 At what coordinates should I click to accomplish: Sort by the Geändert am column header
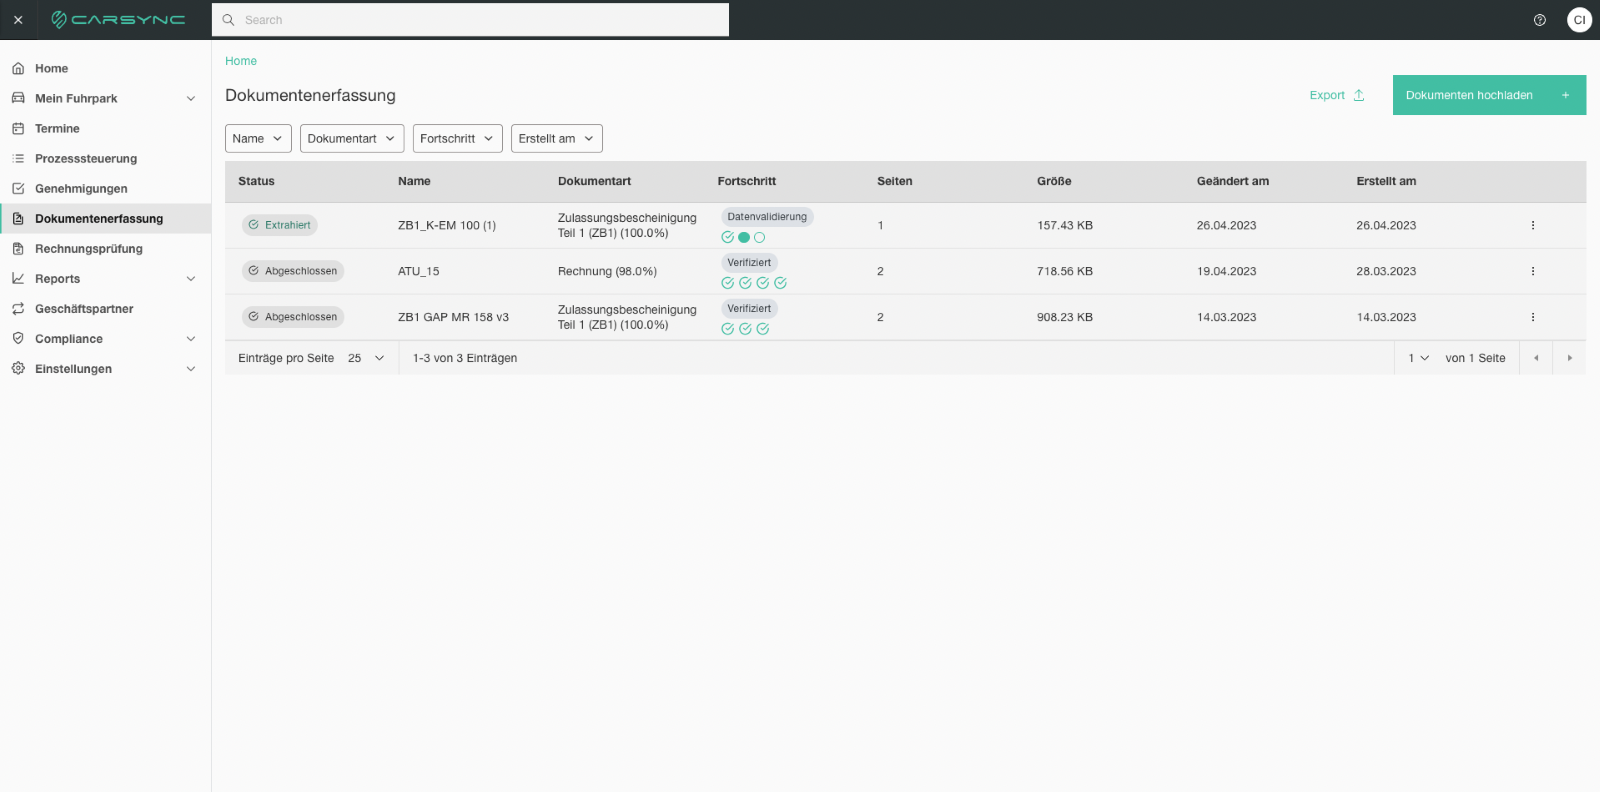1233,182
